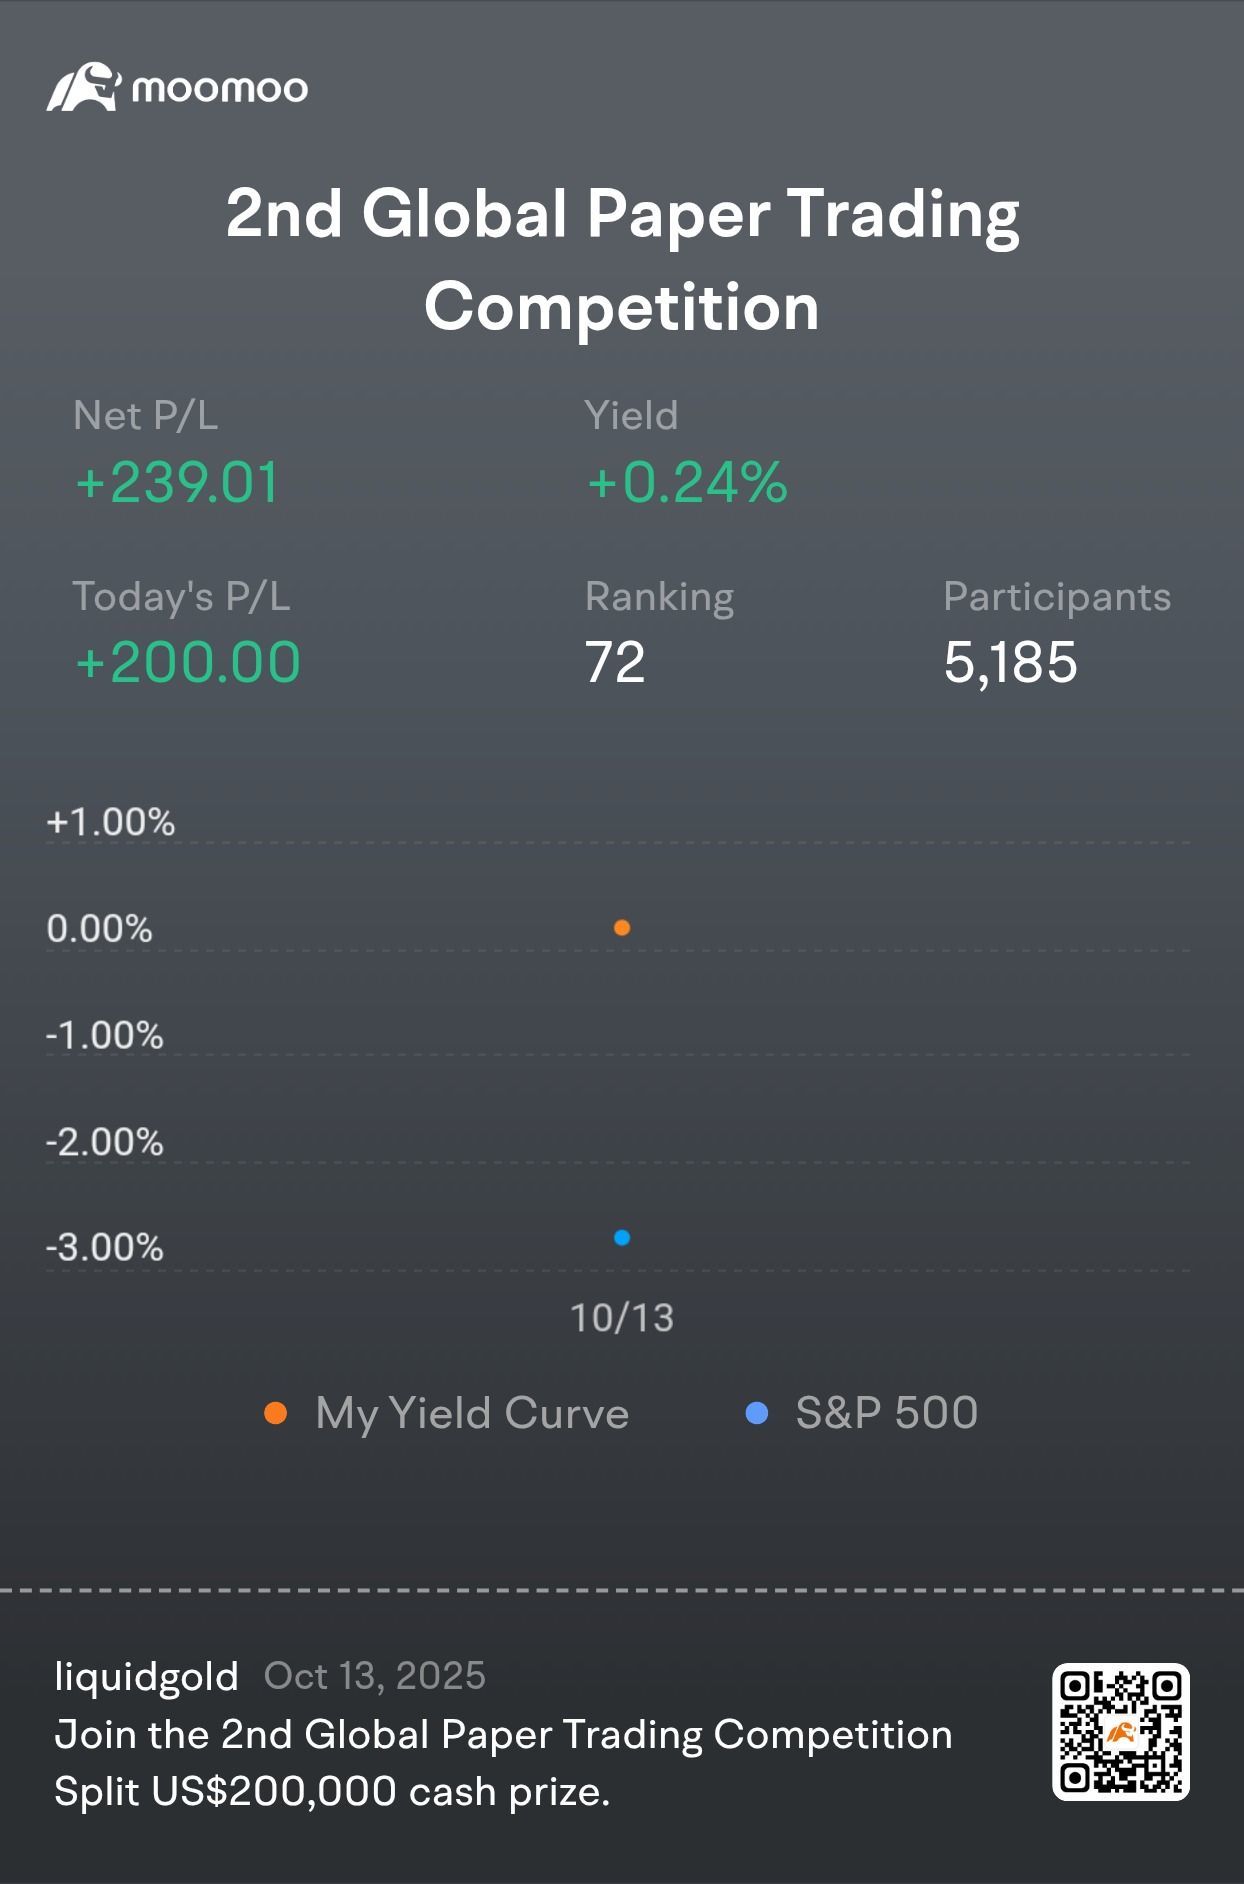This screenshot has height=1884, width=1244.
Task: Click the Participants count 5,185
Action: (x=1010, y=662)
